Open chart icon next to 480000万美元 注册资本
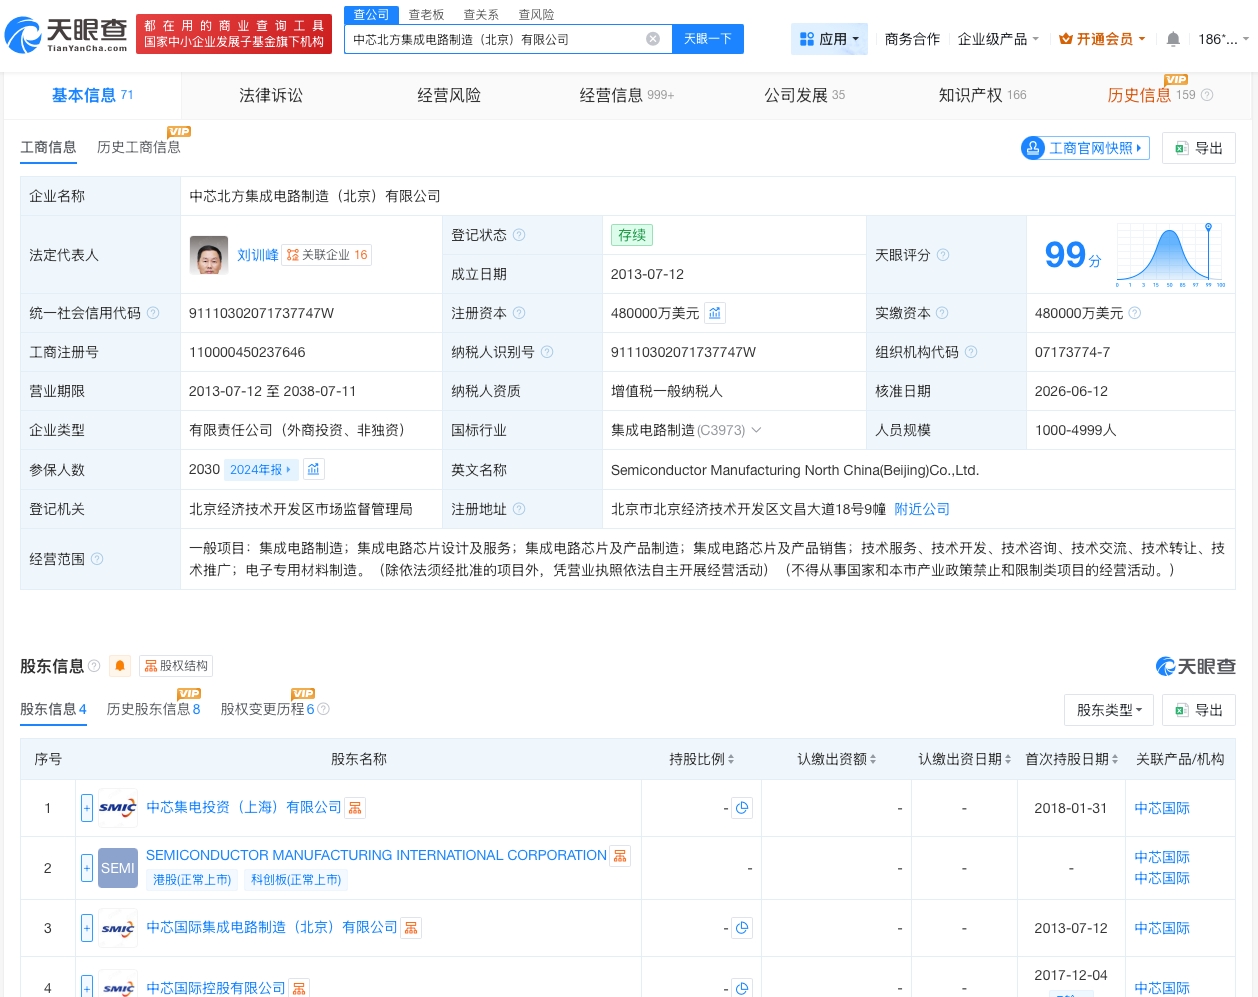This screenshot has height=997, width=1258. tap(715, 313)
